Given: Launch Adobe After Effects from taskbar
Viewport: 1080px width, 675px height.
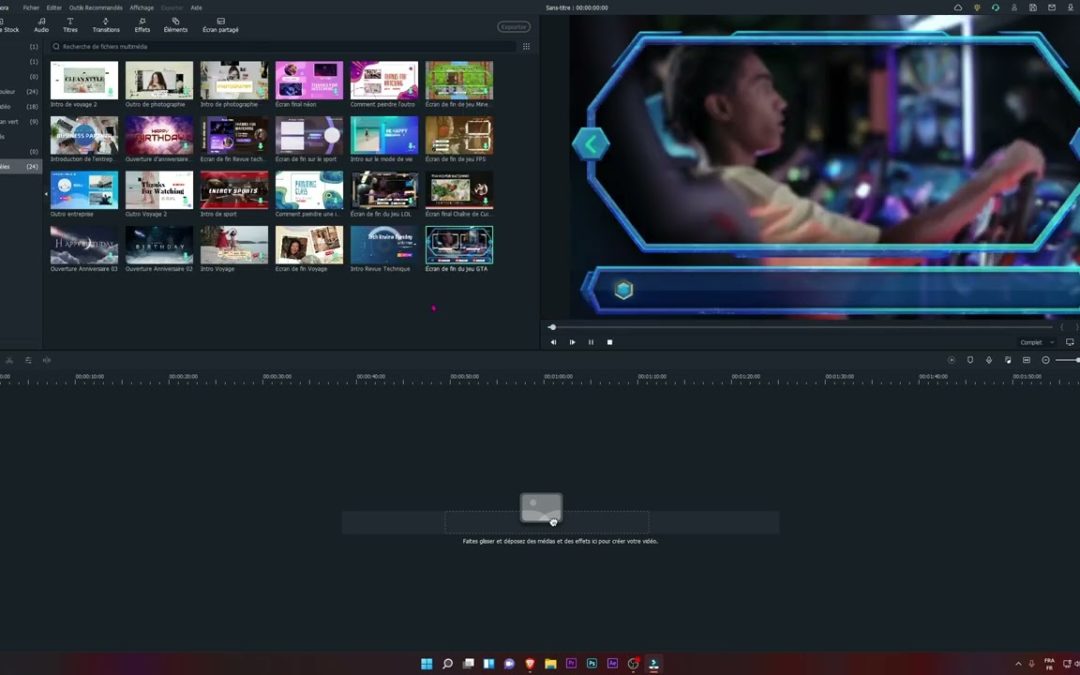Looking at the screenshot, I should tap(612, 664).
